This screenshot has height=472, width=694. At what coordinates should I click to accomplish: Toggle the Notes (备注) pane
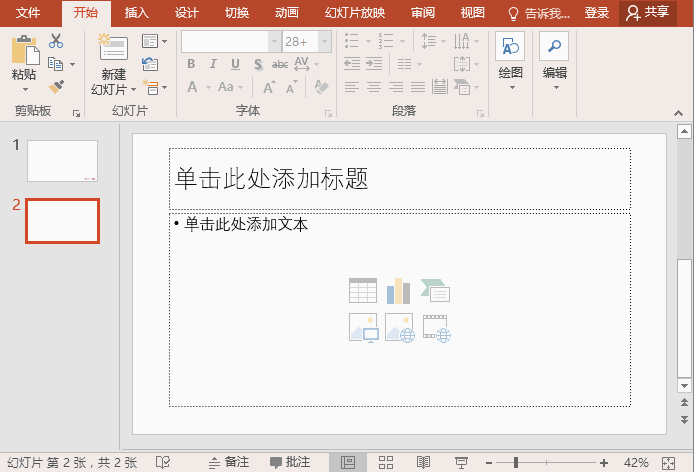click(229, 462)
